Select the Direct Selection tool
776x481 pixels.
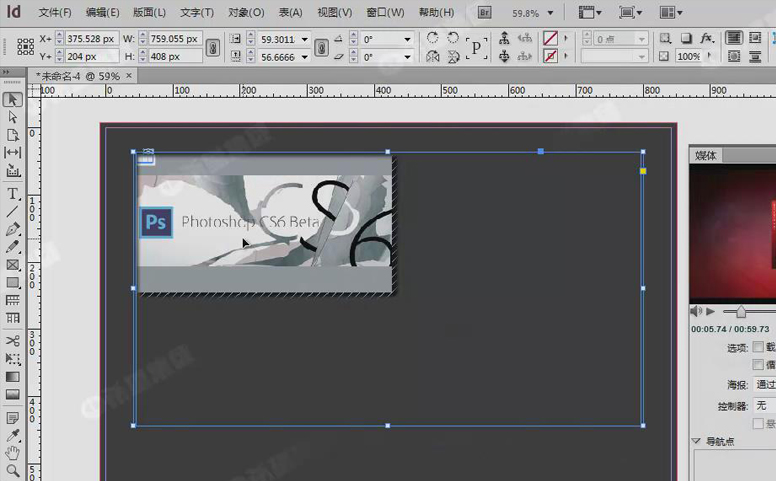[13, 117]
